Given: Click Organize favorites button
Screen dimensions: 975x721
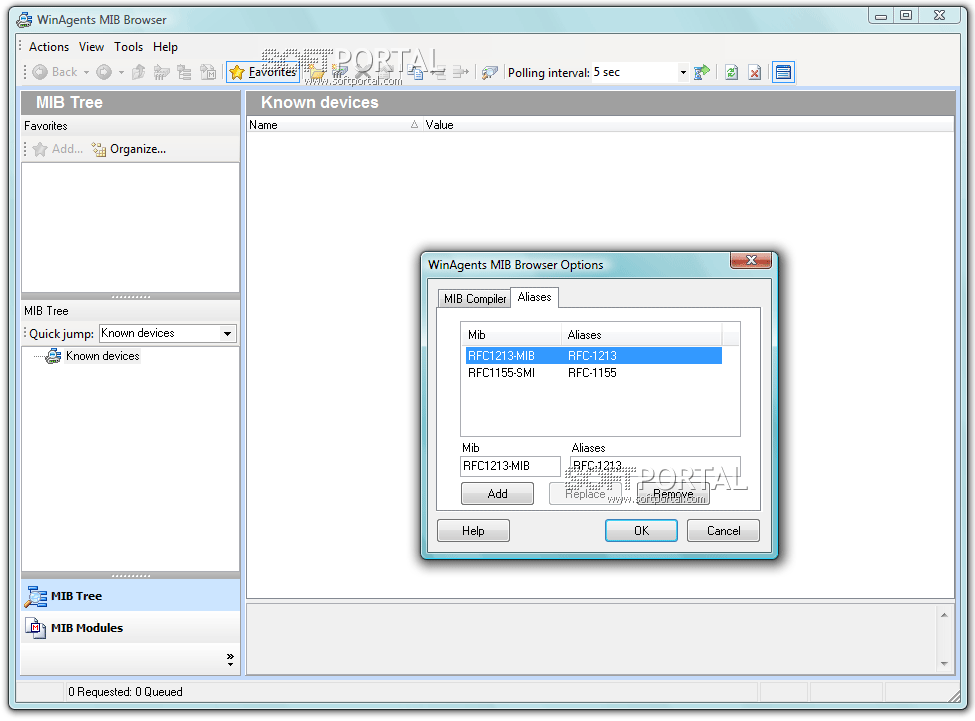Looking at the screenshot, I should [x=129, y=149].
